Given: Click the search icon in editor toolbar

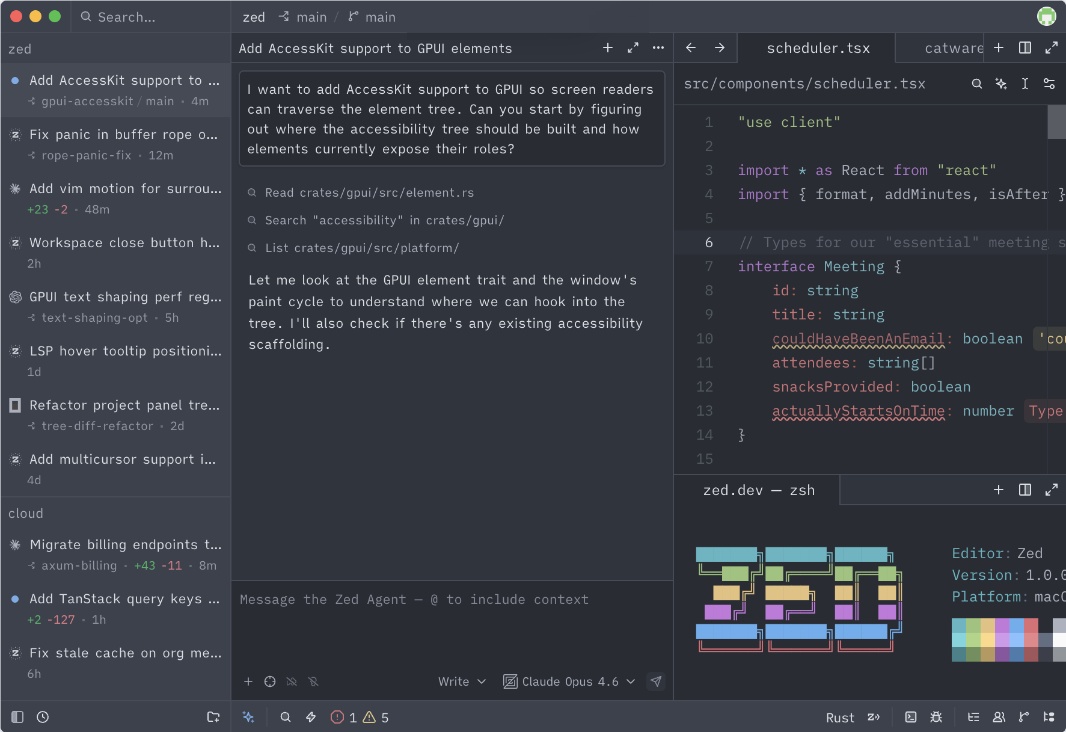Looking at the screenshot, I should (977, 84).
